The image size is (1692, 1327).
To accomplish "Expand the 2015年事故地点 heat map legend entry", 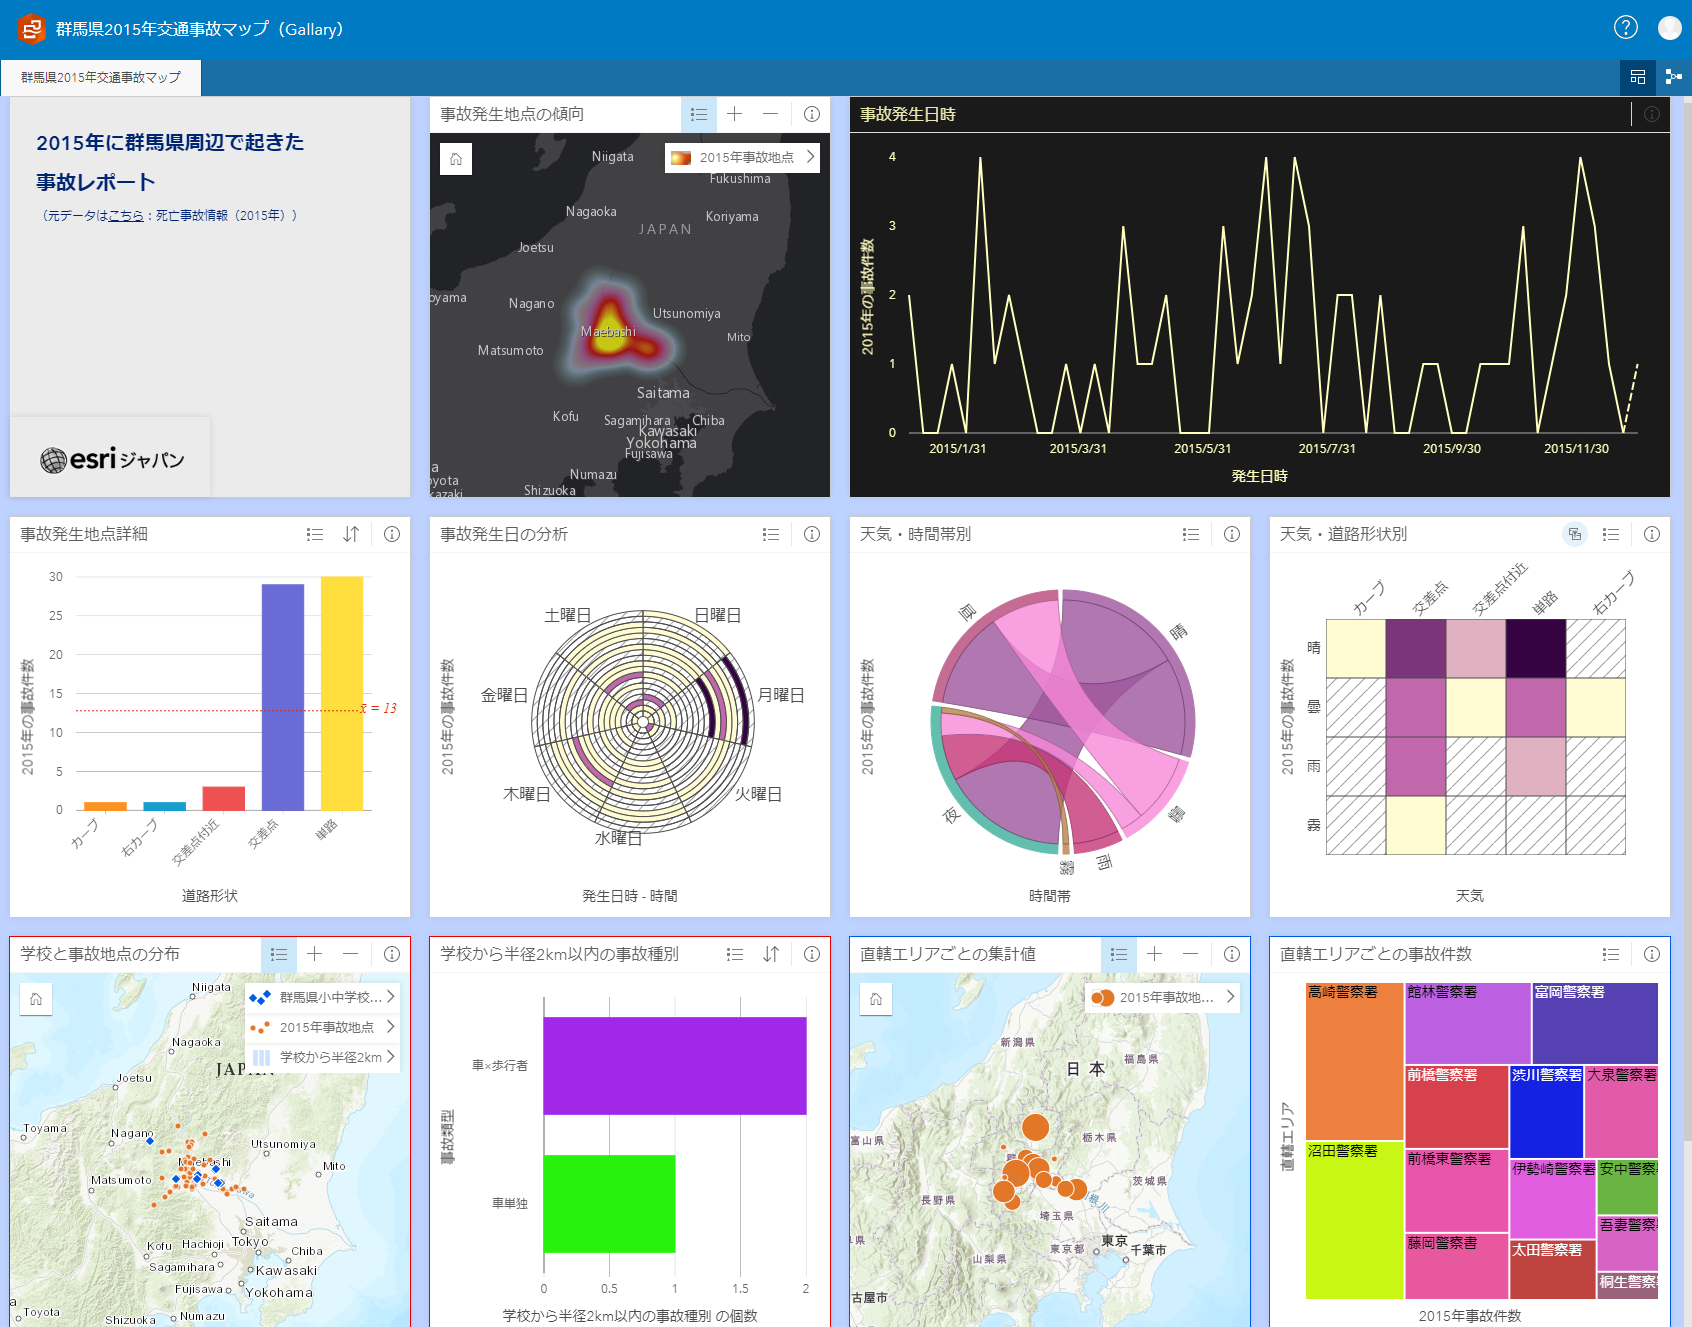I will (x=810, y=157).
